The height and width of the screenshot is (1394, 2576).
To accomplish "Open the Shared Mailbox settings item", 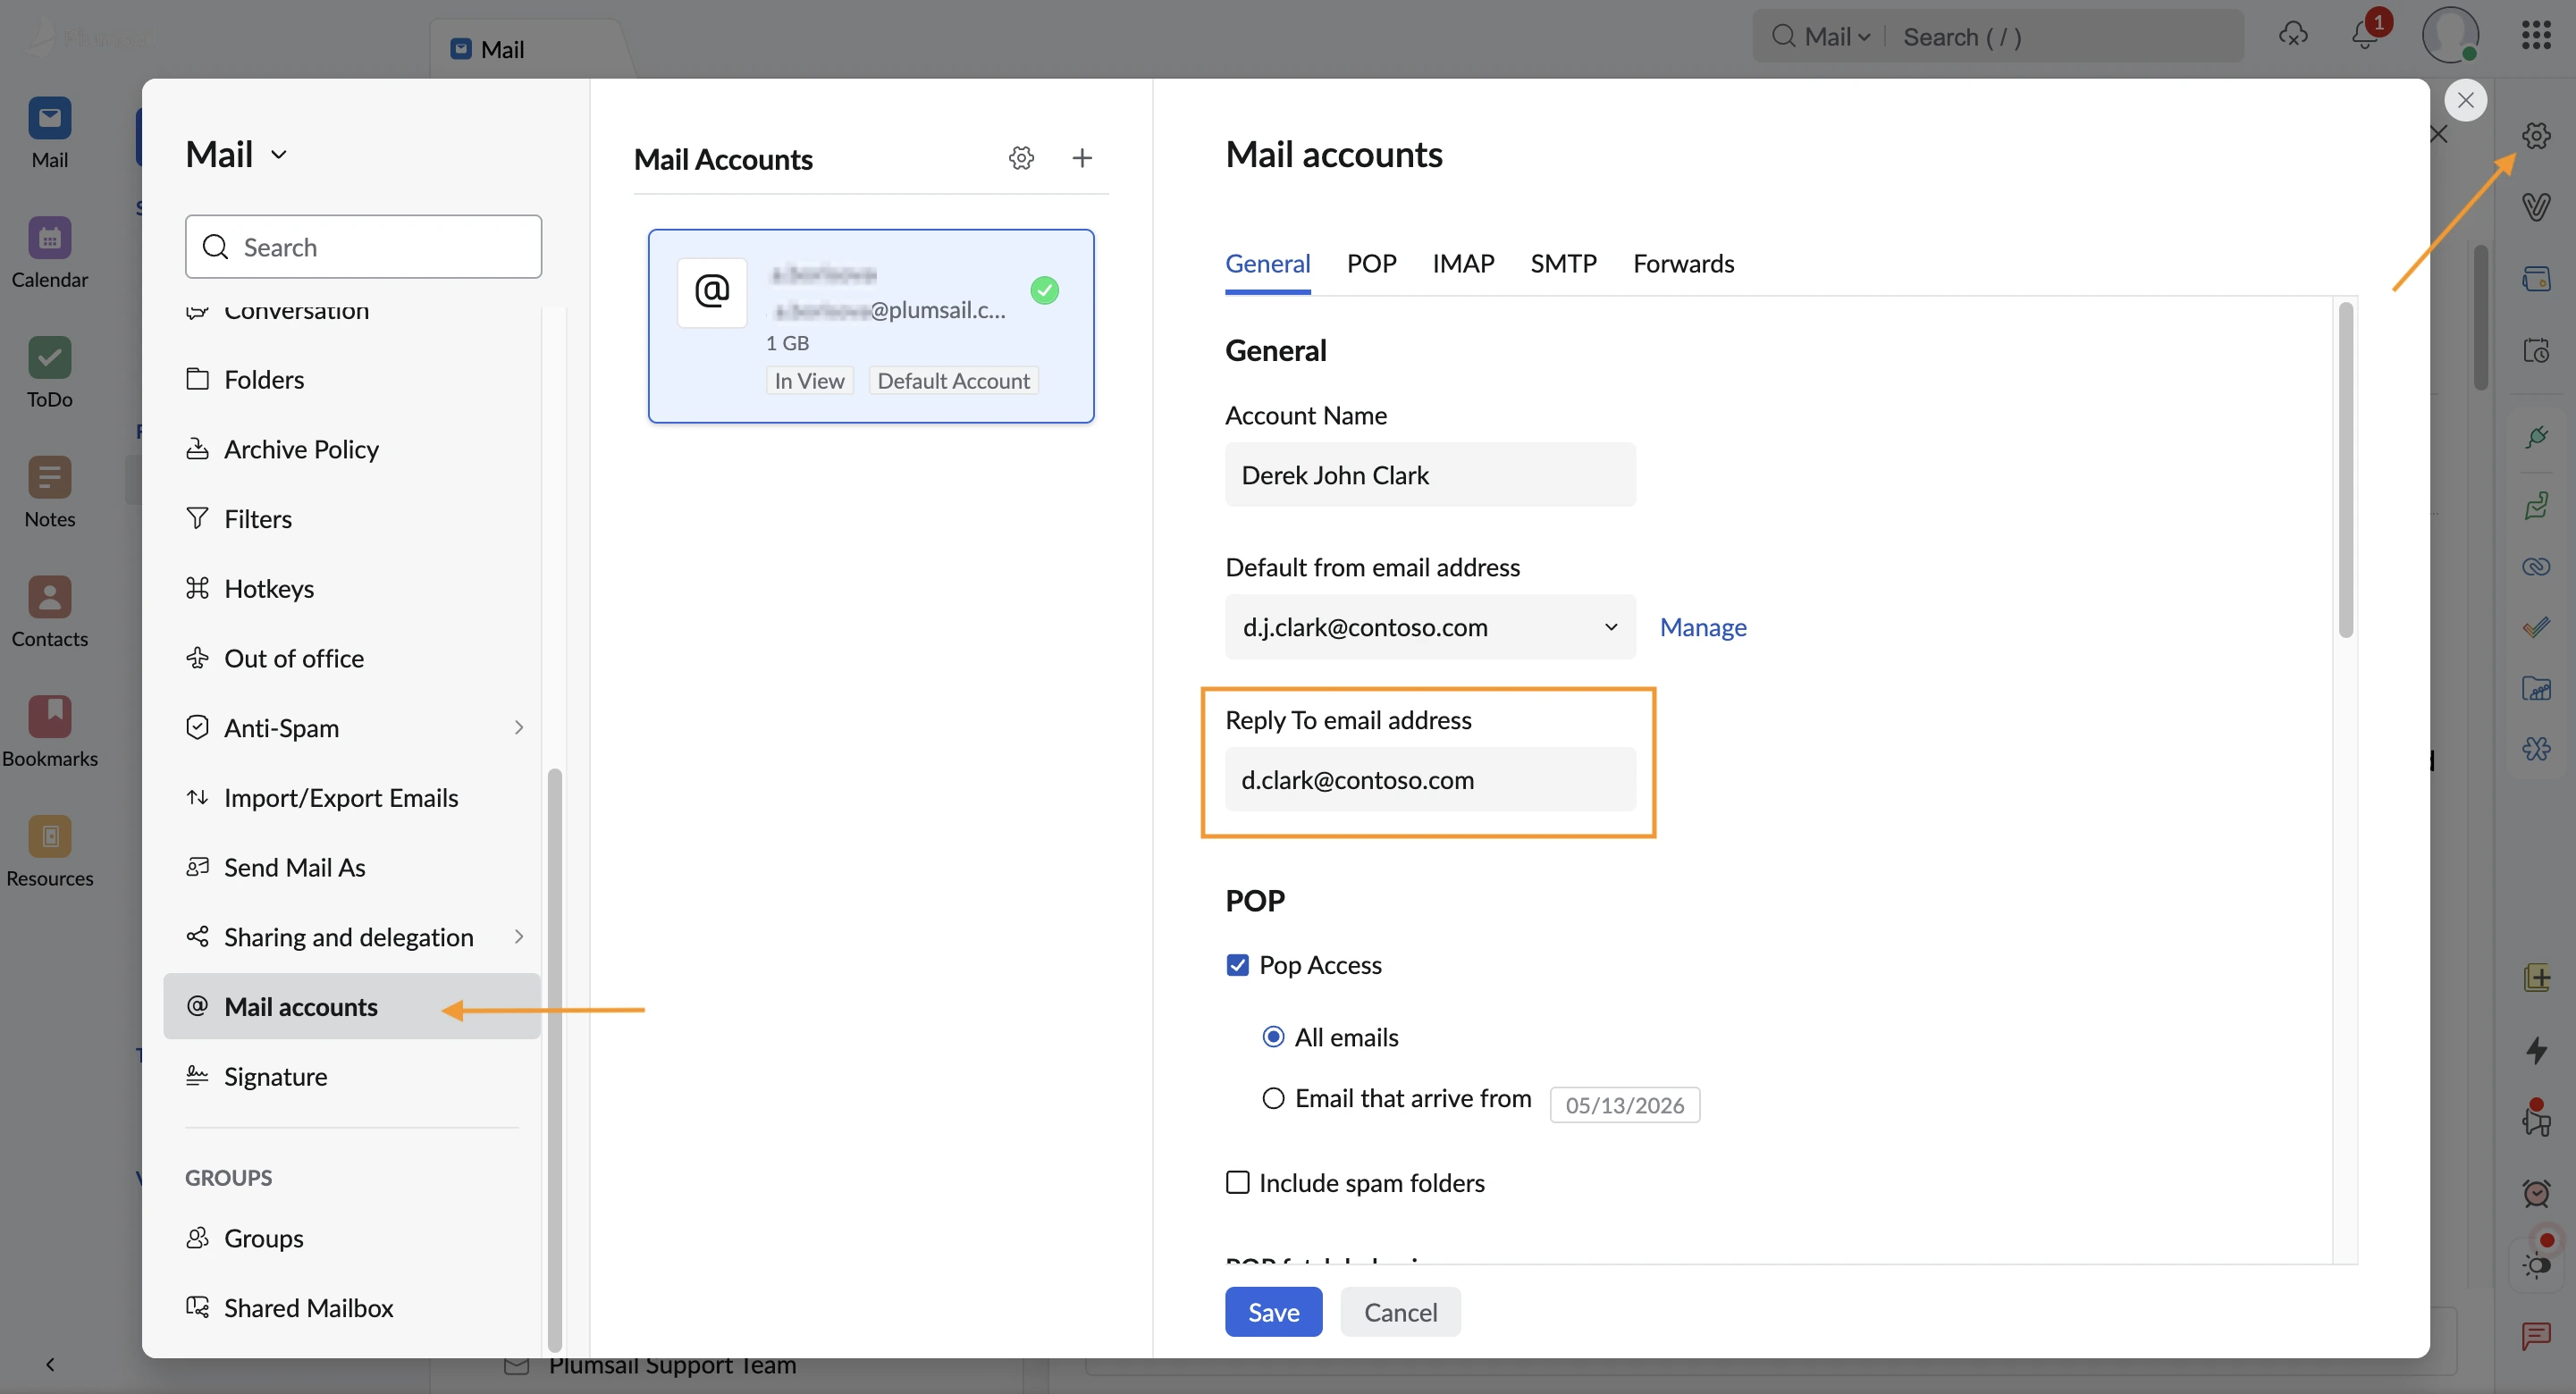I will coord(352,1308).
